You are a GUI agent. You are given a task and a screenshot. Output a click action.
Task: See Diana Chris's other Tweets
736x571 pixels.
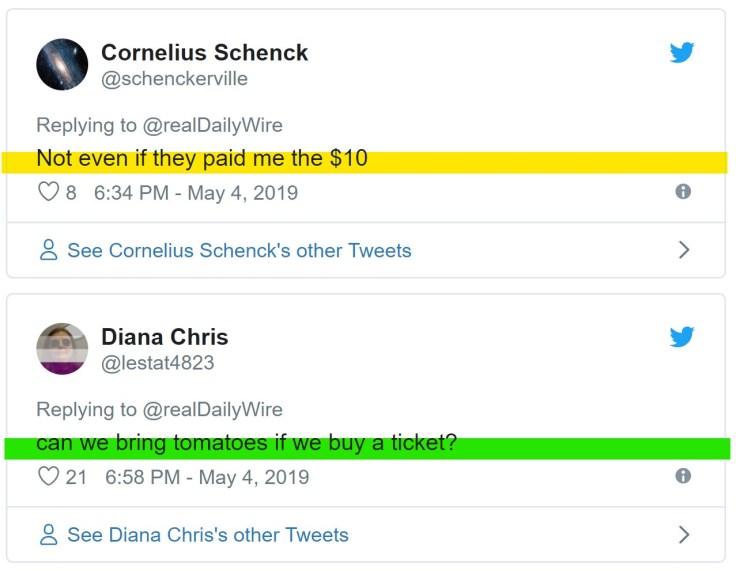tap(208, 535)
